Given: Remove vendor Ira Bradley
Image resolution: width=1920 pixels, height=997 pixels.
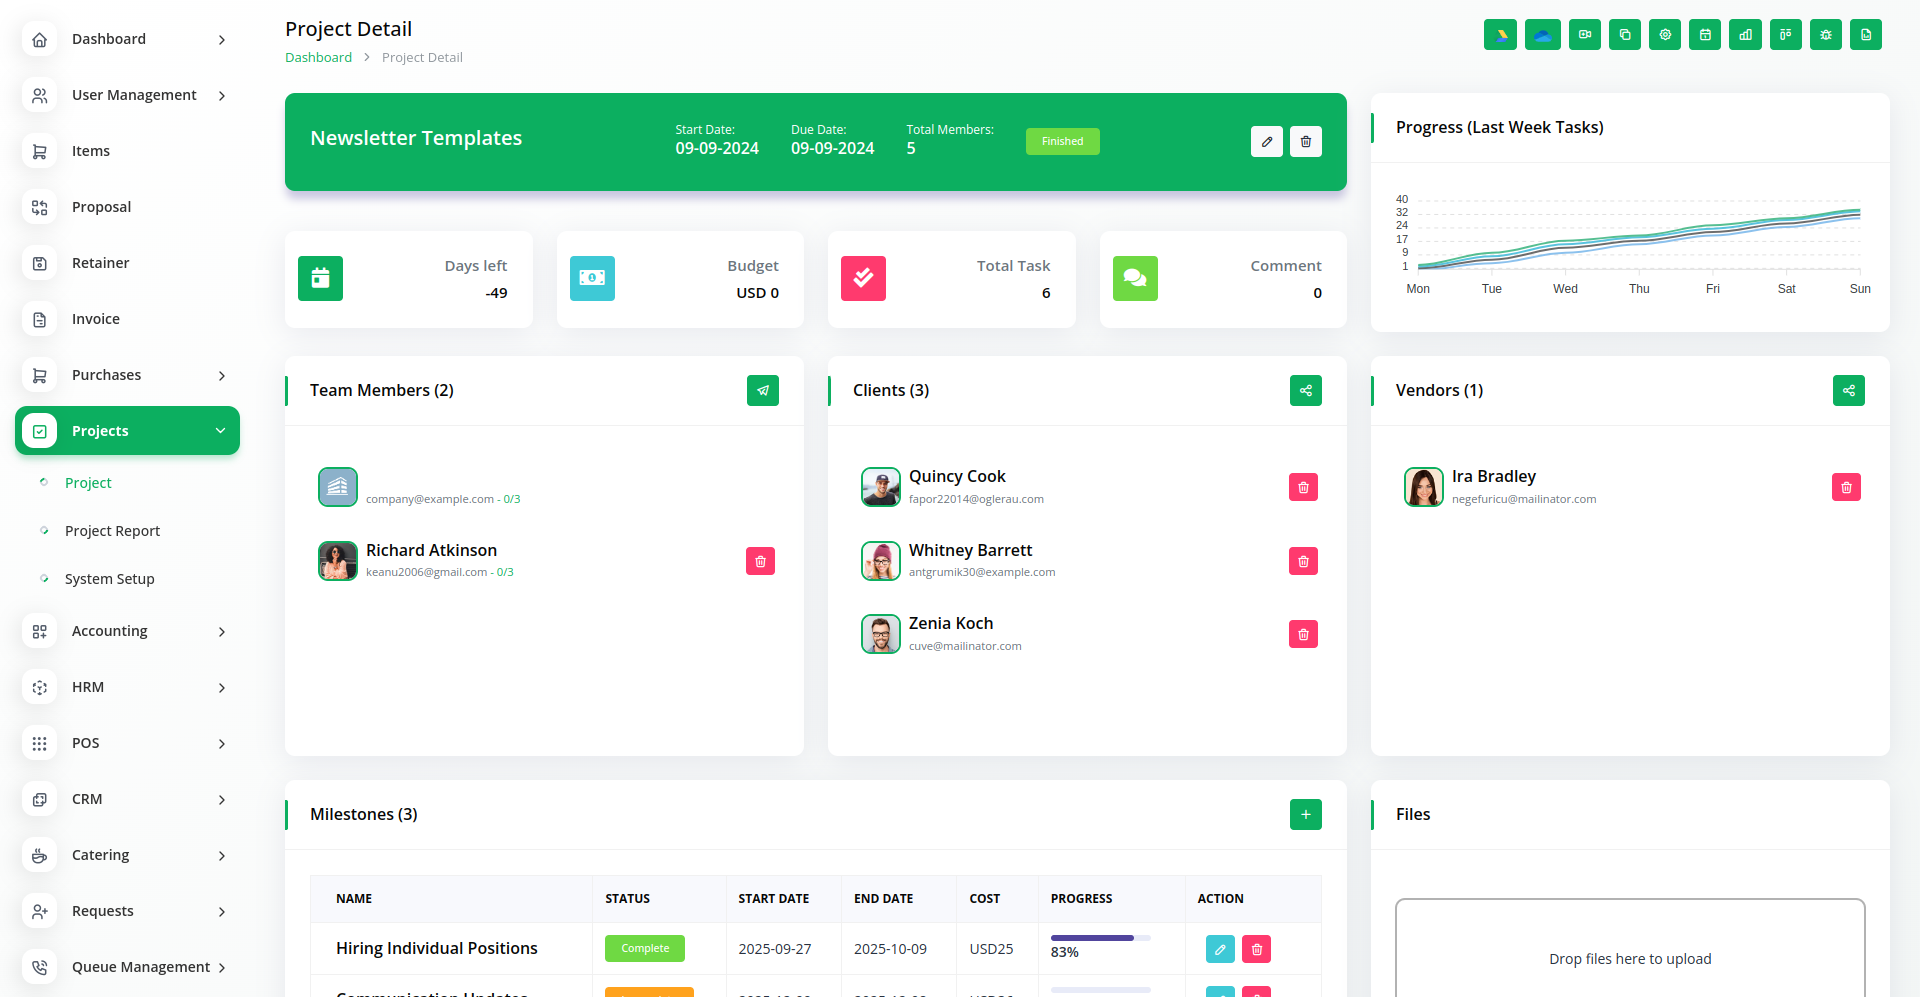Looking at the screenshot, I should point(1846,488).
